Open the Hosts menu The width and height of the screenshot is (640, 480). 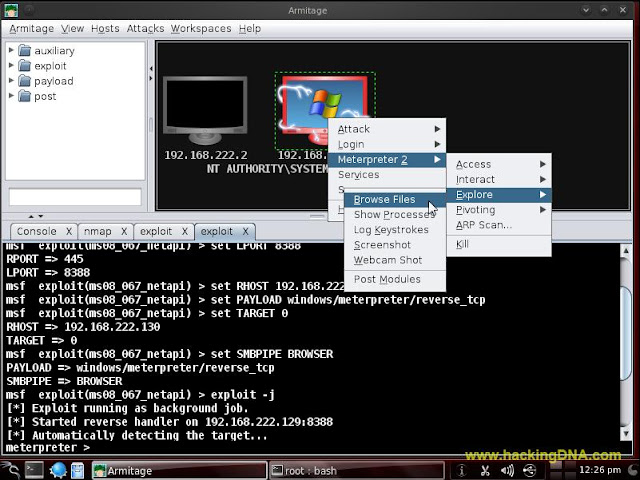click(x=105, y=29)
